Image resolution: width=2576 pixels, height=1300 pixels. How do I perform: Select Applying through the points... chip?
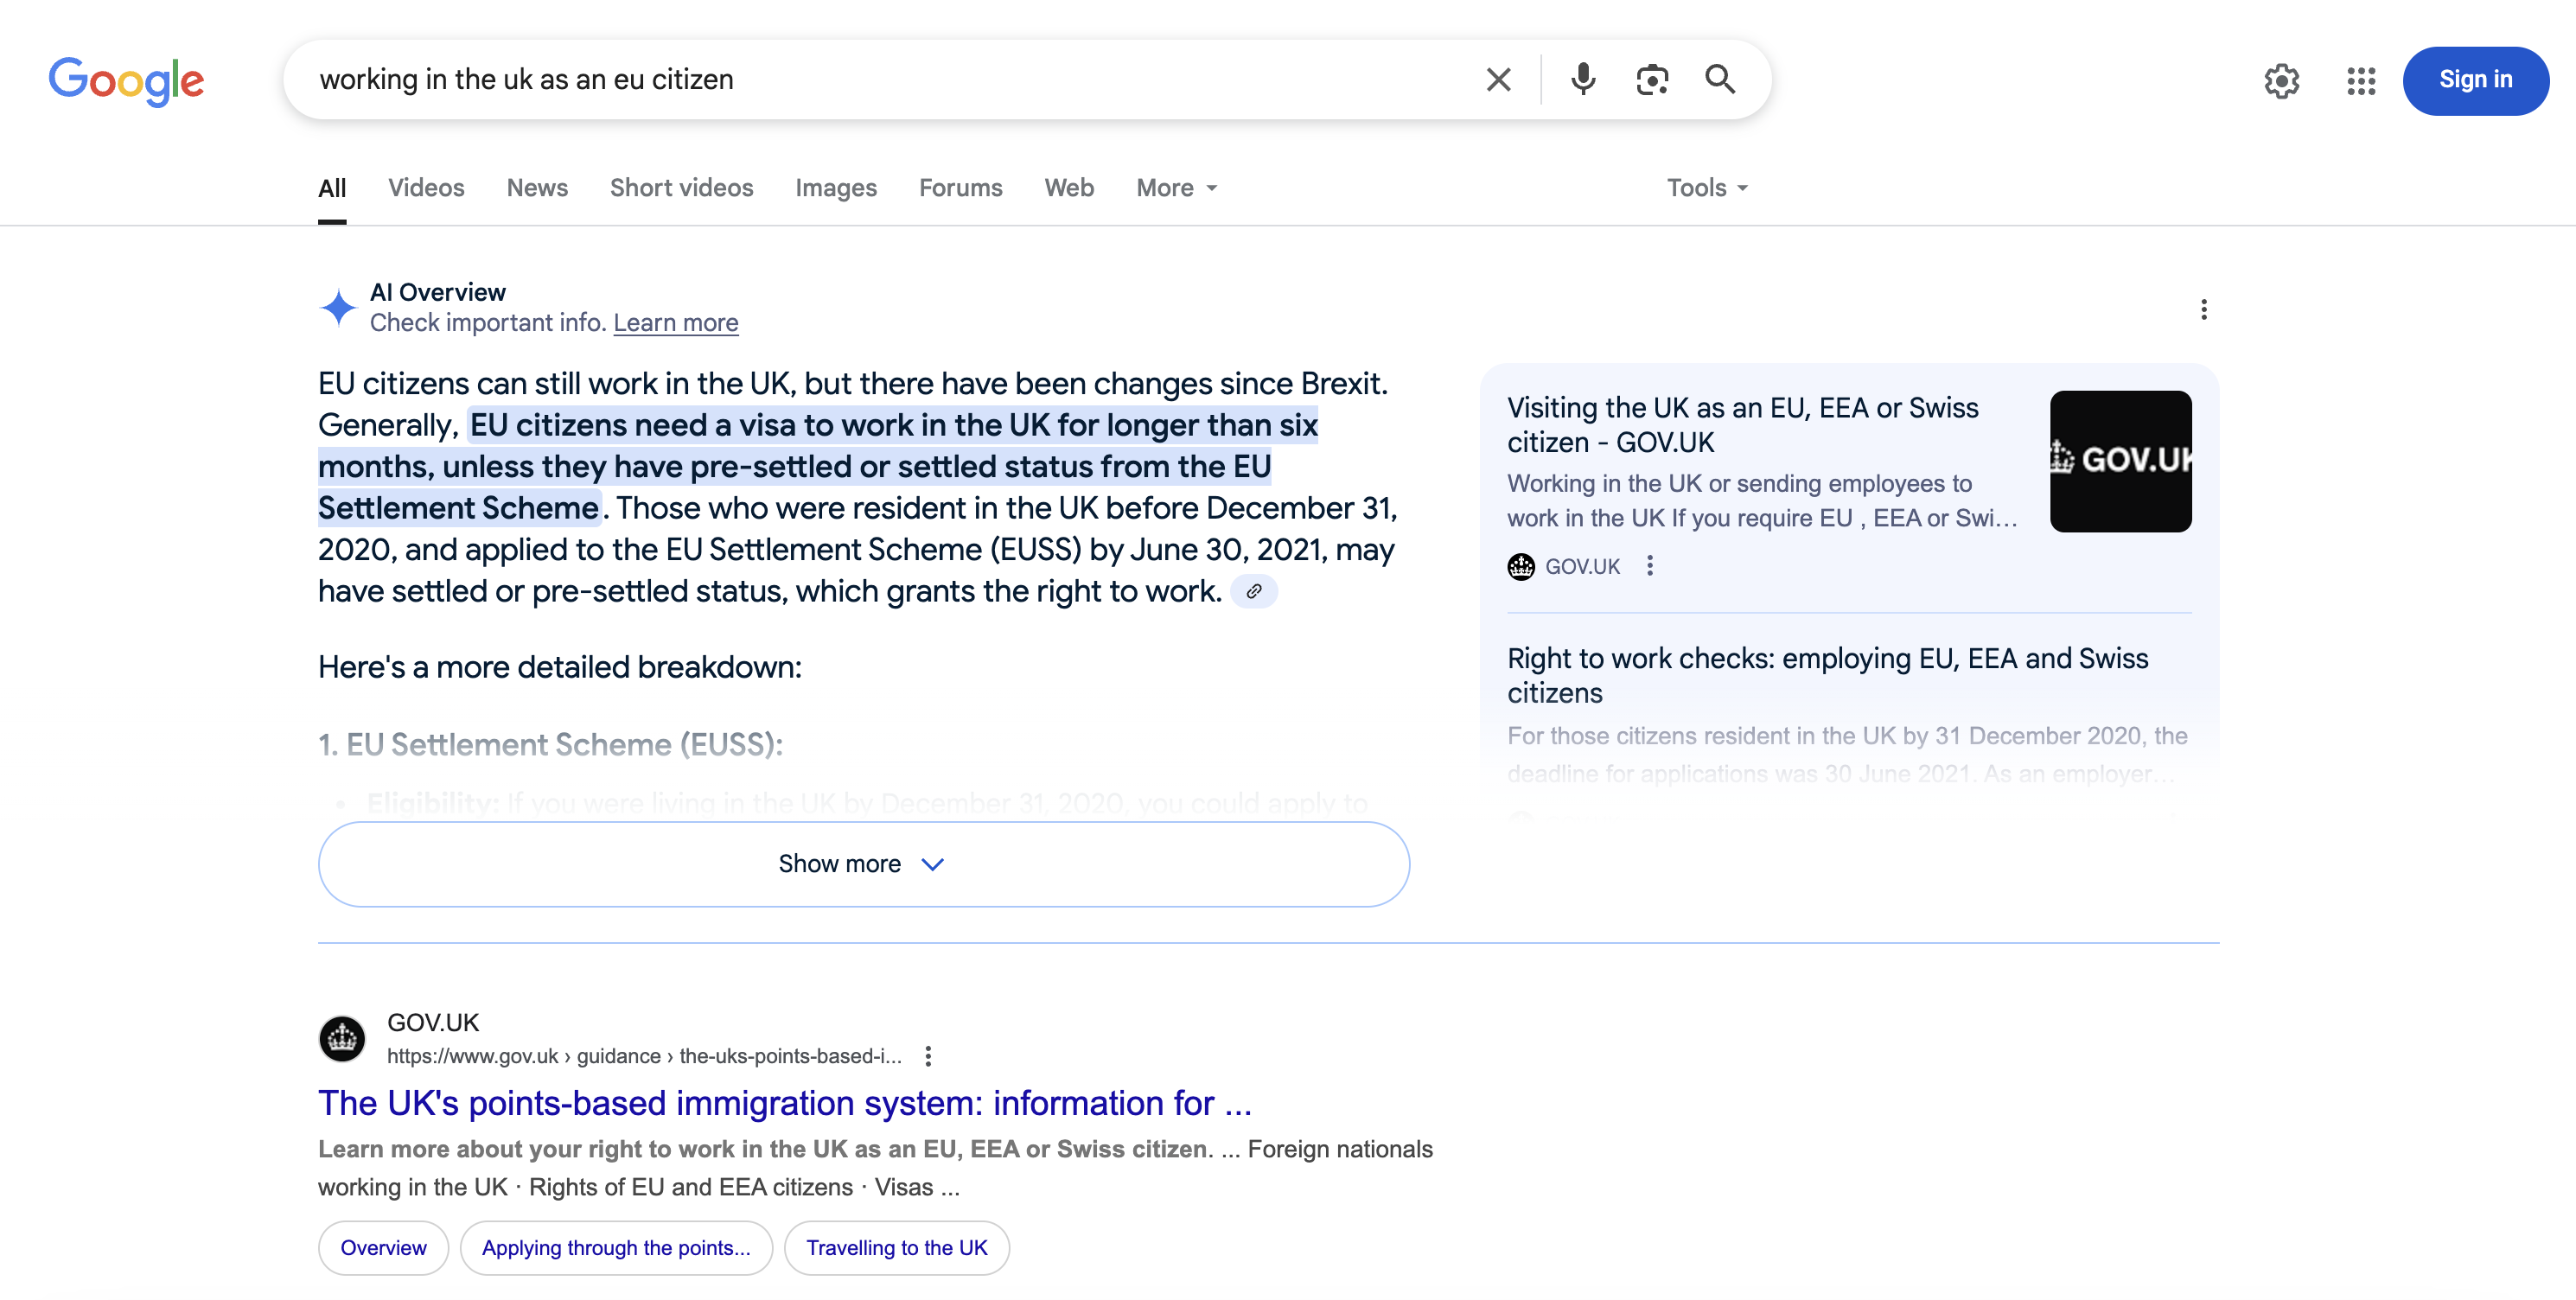click(616, 1248)
